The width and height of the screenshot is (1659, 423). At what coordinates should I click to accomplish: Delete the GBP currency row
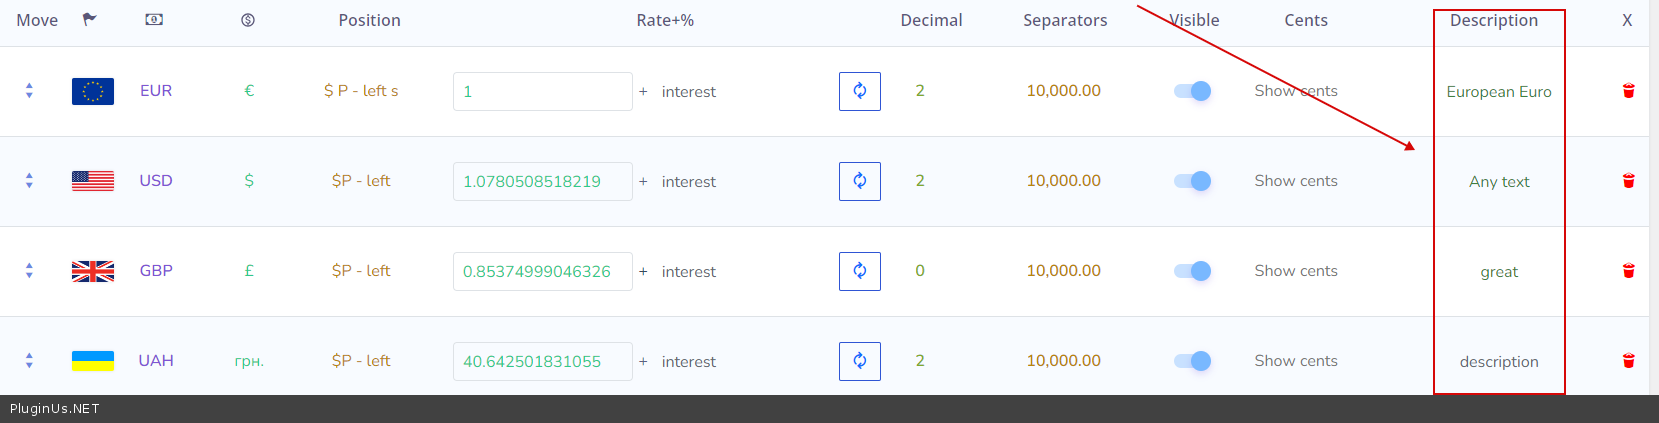click(1628, 271)
